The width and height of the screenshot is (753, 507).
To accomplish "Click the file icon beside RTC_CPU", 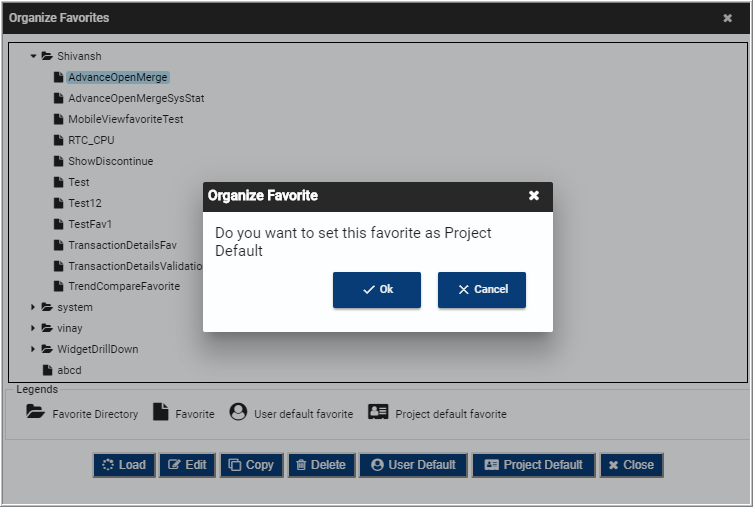I will pos(59,140).
